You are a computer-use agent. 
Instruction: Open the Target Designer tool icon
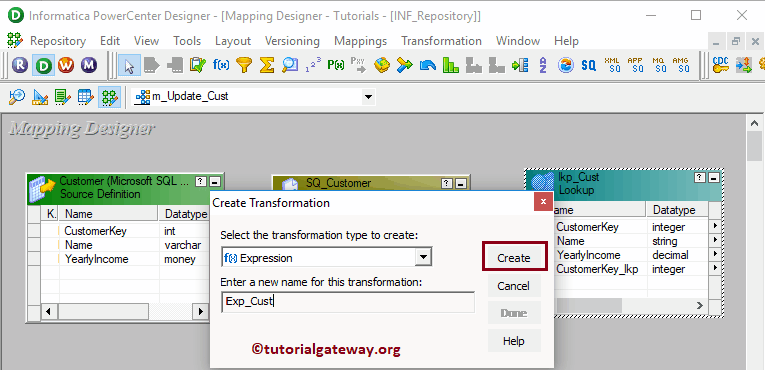point(40,97)
